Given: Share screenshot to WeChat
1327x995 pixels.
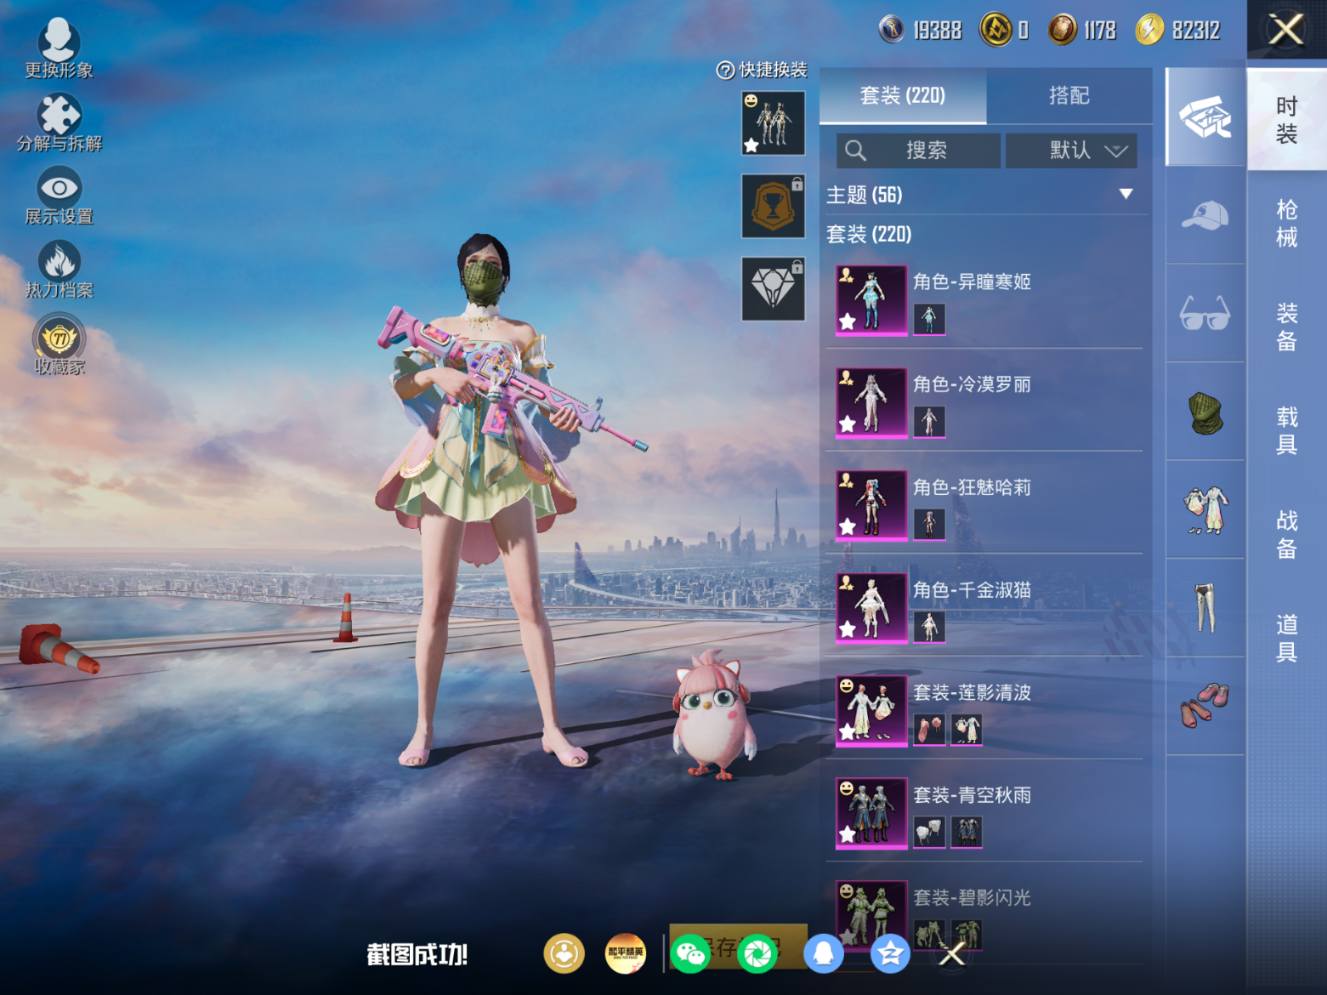Looking at the screenshot, I should [690, 954].
